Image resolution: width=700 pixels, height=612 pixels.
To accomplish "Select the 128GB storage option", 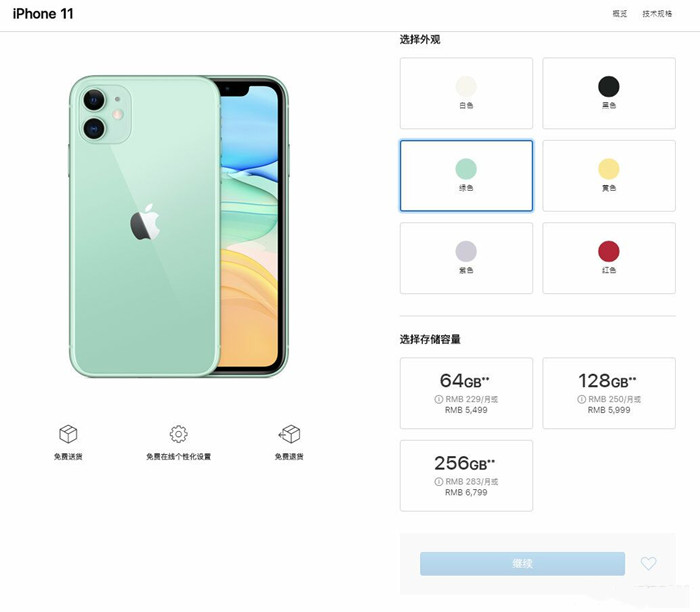I will coord(609,393).
